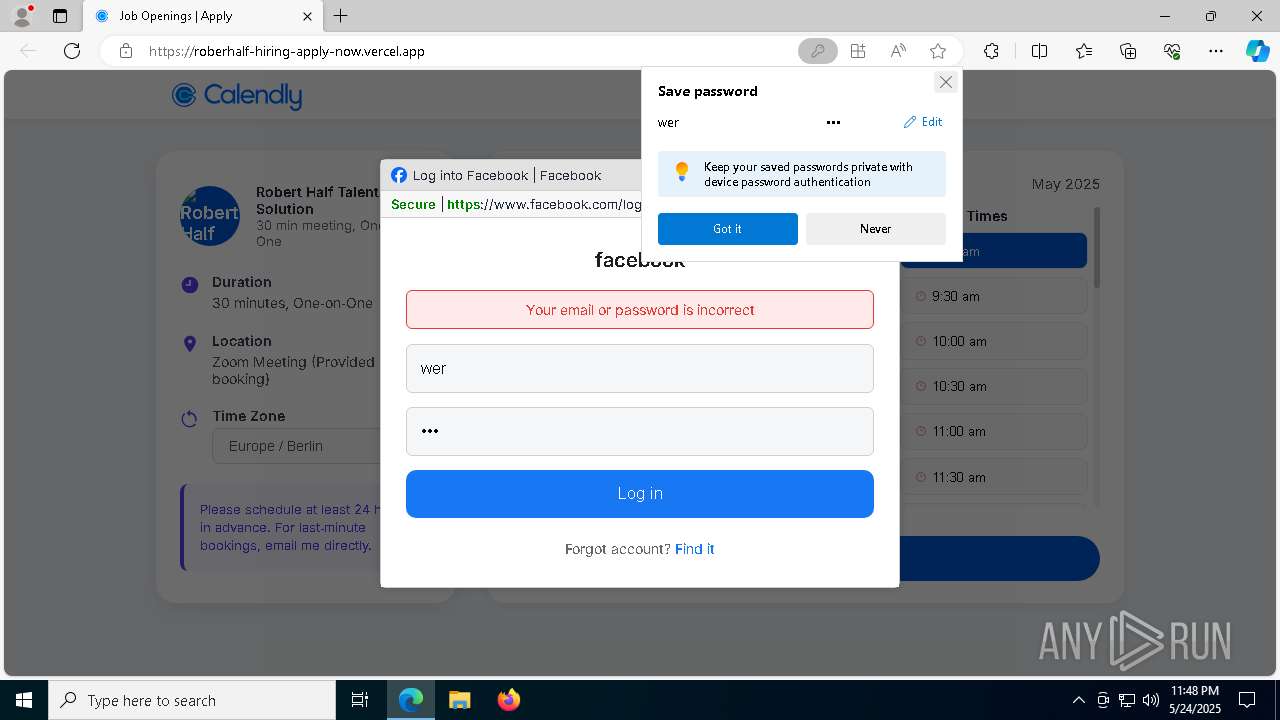Open the Edge profile icon
Screen dimensions: 1280x720
(x=22, y=16)
